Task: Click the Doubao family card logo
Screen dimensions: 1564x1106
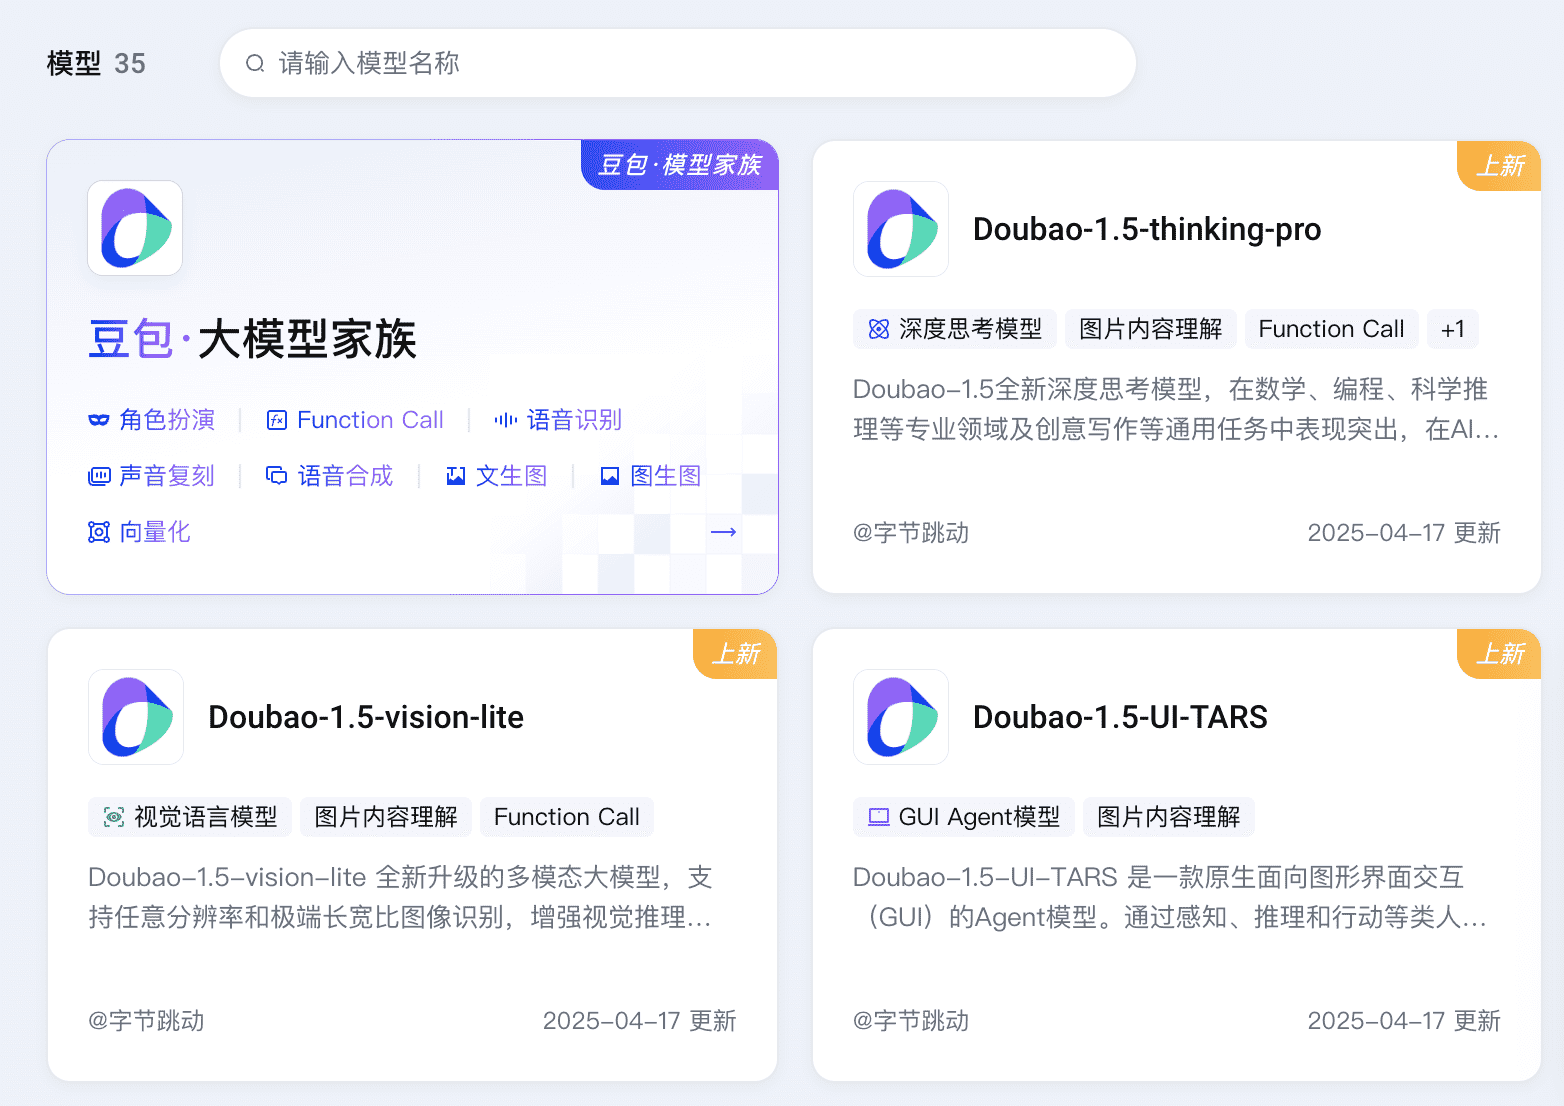Action: tap(135, 228)
